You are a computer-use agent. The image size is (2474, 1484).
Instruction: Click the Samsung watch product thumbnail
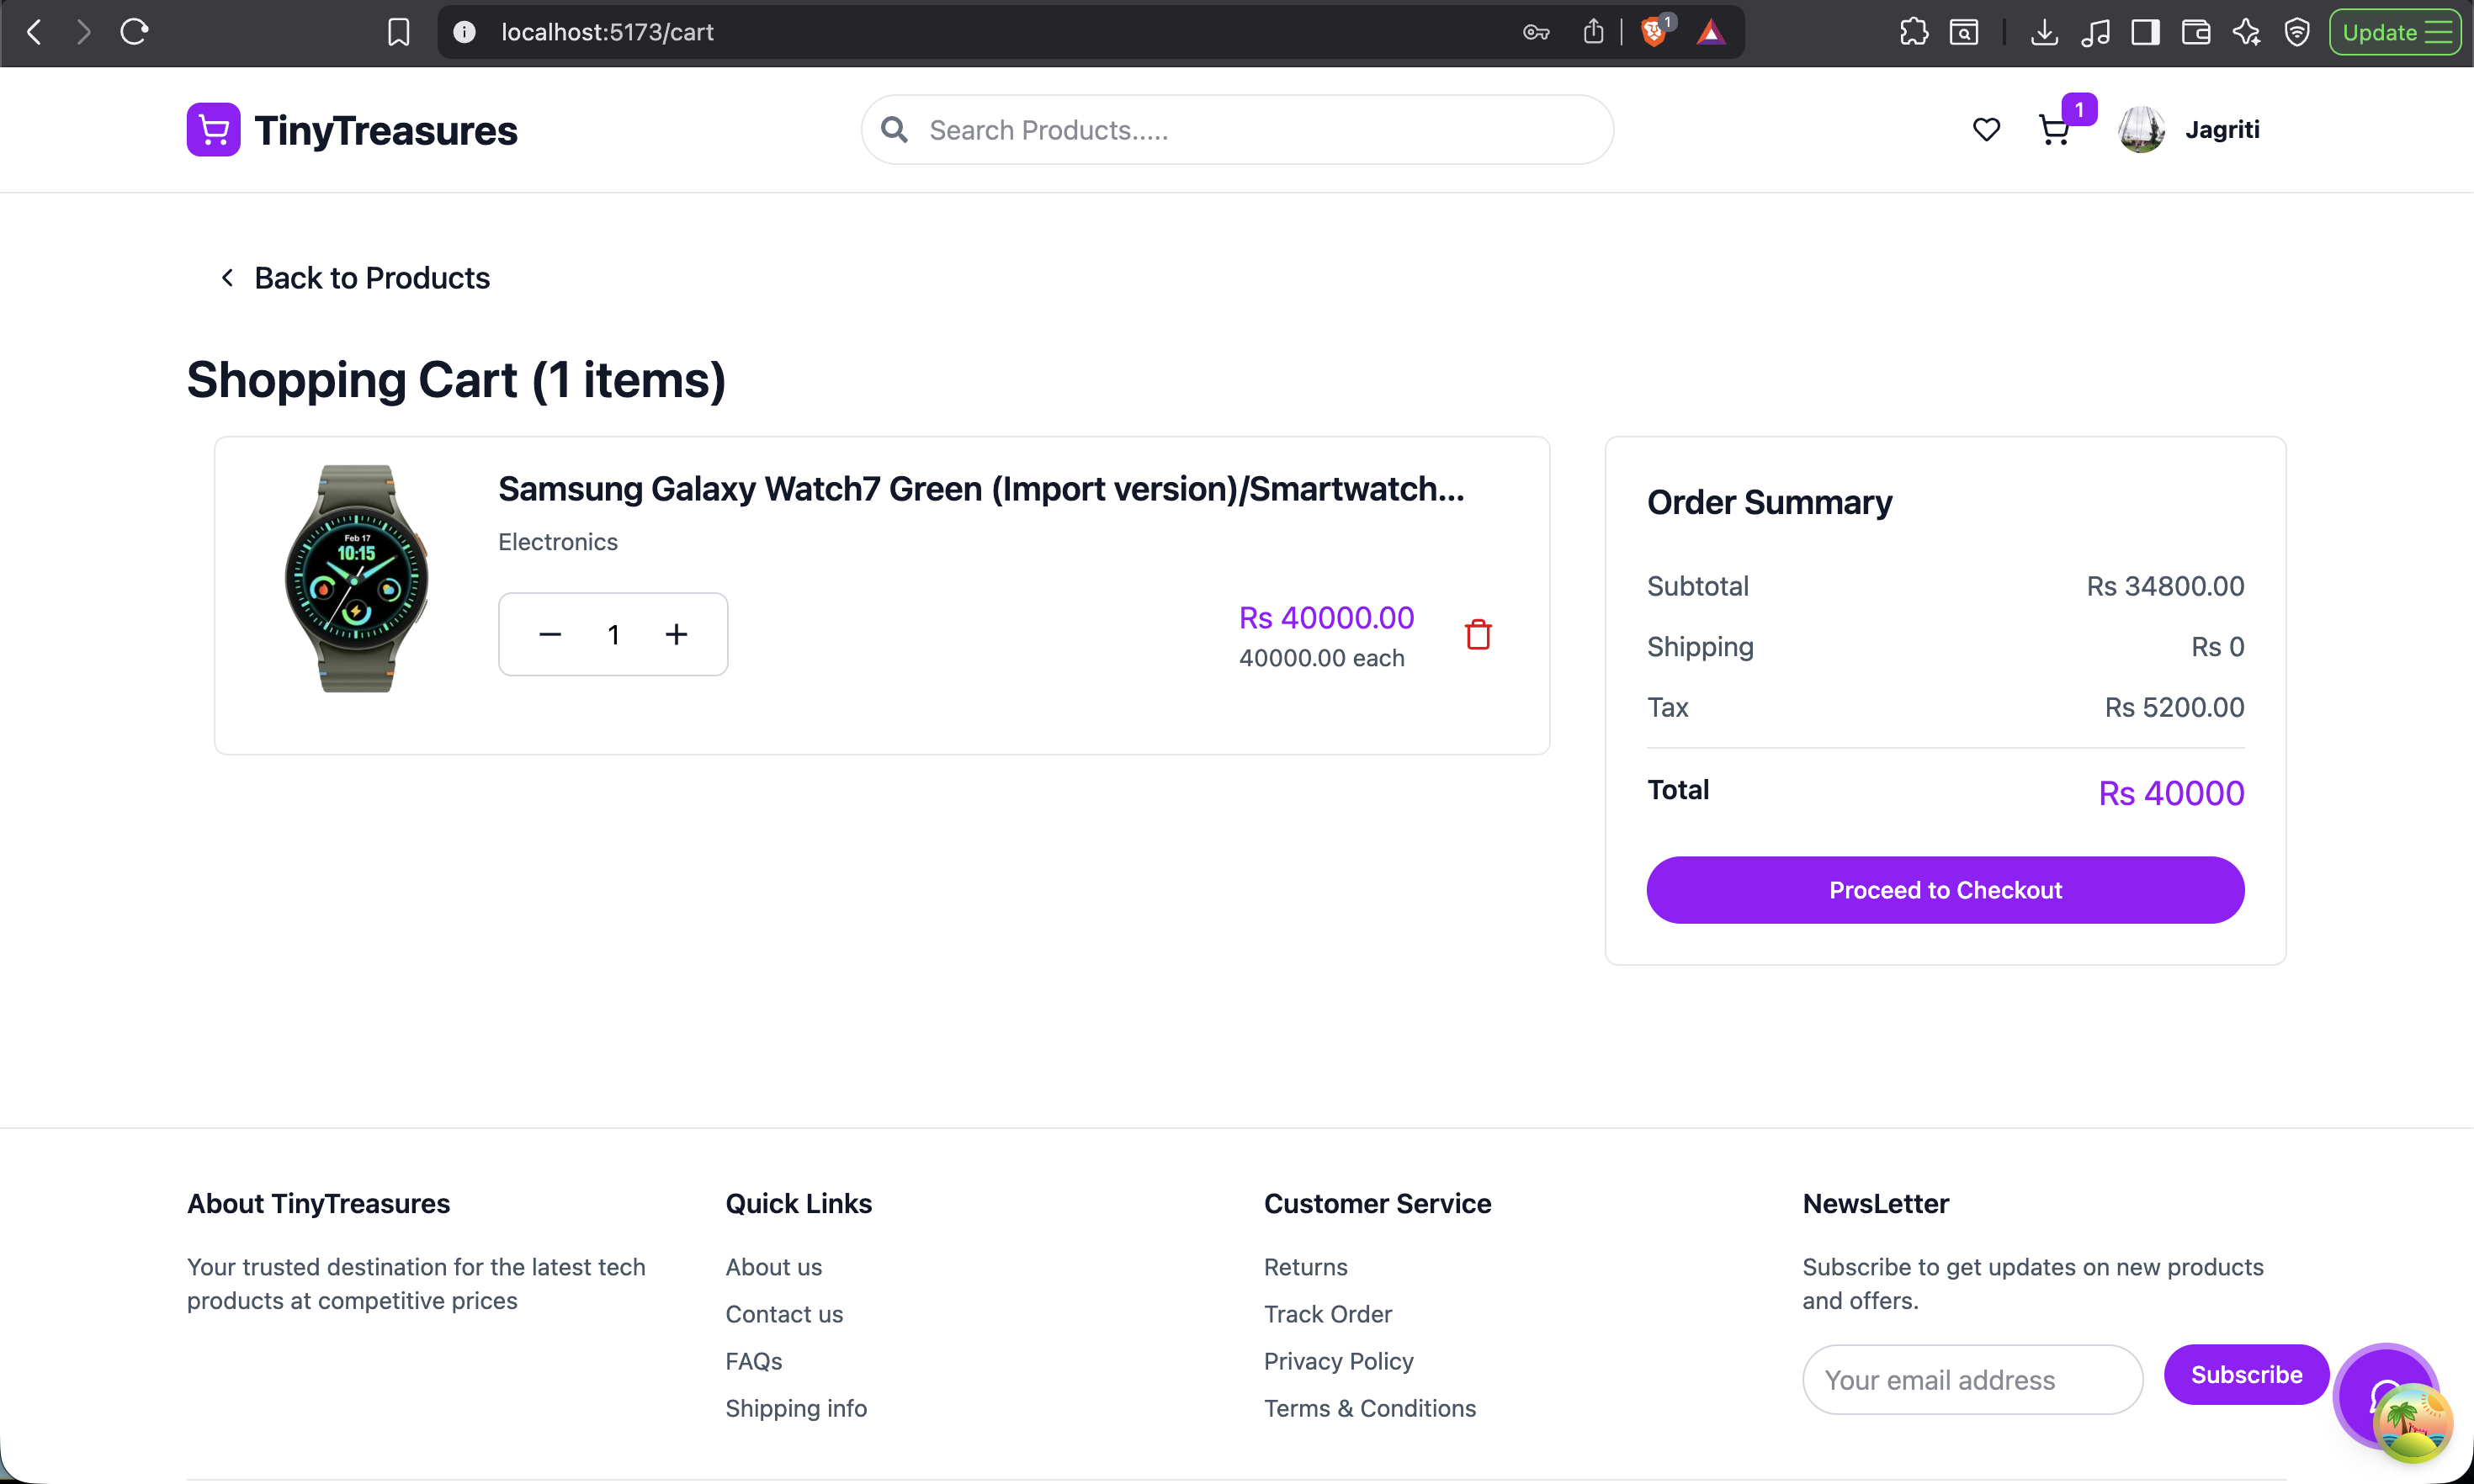(x=356, y=578)
